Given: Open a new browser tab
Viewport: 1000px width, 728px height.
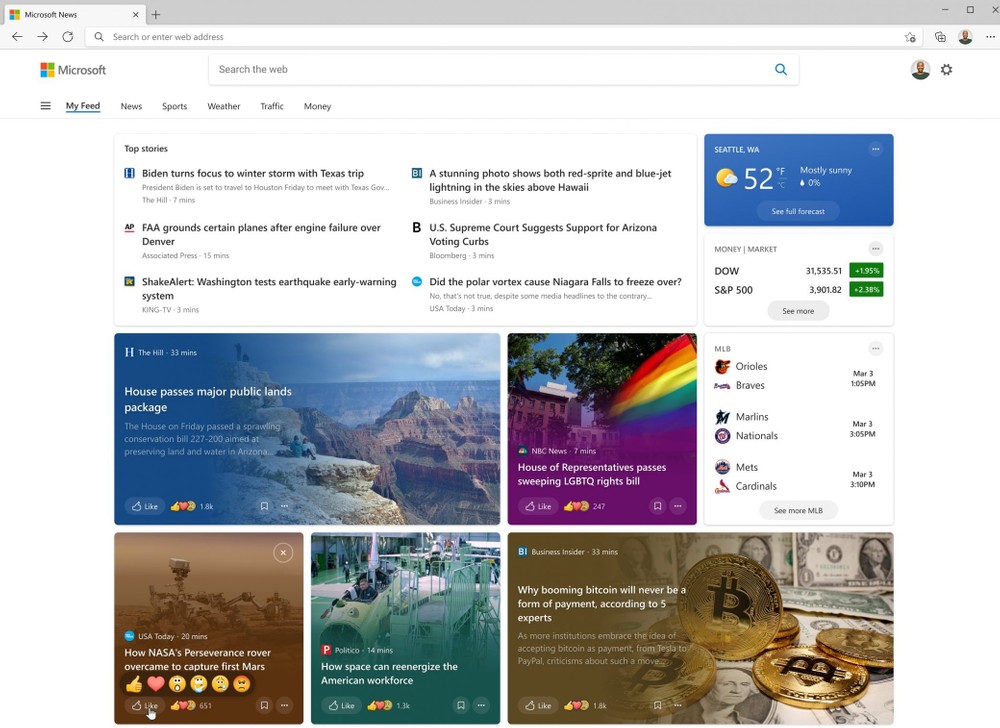Looking at the screenshot, I should pyautogui.click(x=156, y=14).
